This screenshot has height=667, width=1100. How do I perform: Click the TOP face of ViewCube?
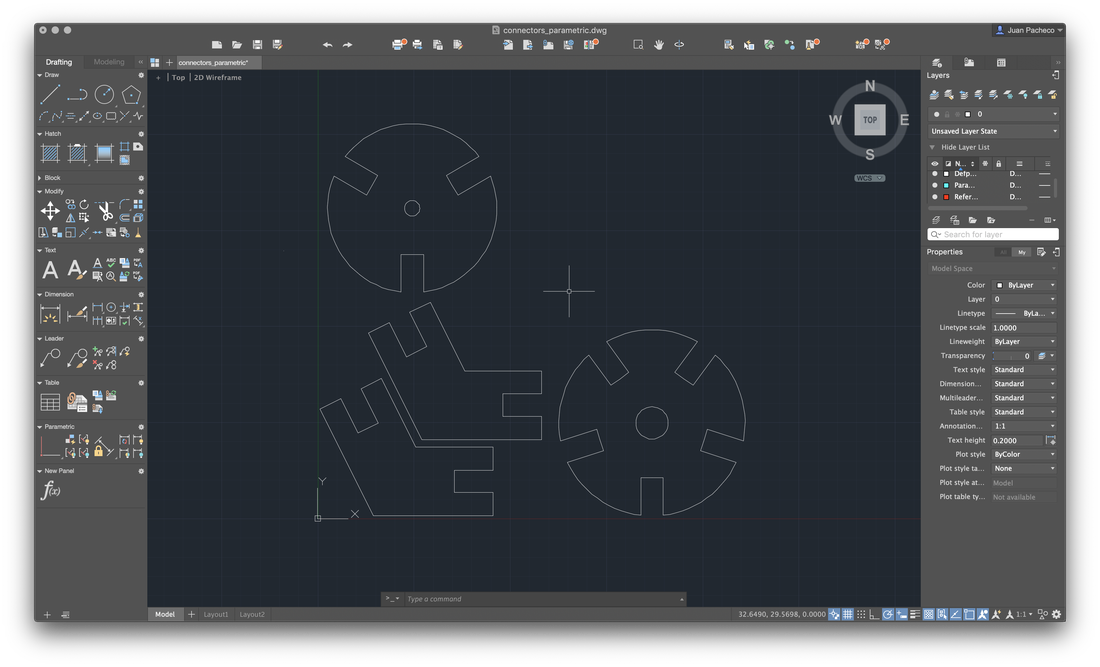(870, 120)
